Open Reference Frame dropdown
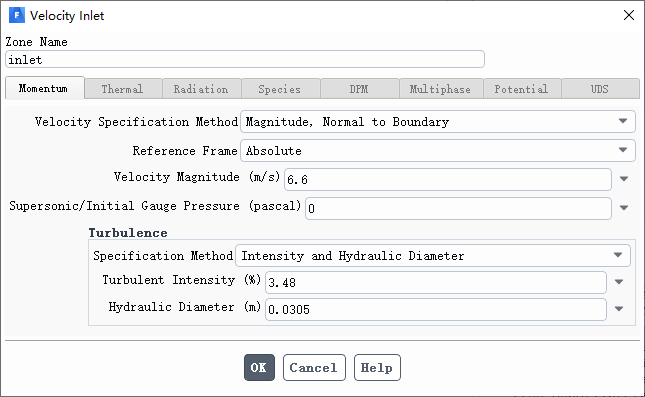This screenshot has height=397, width=645. (438, 150)
